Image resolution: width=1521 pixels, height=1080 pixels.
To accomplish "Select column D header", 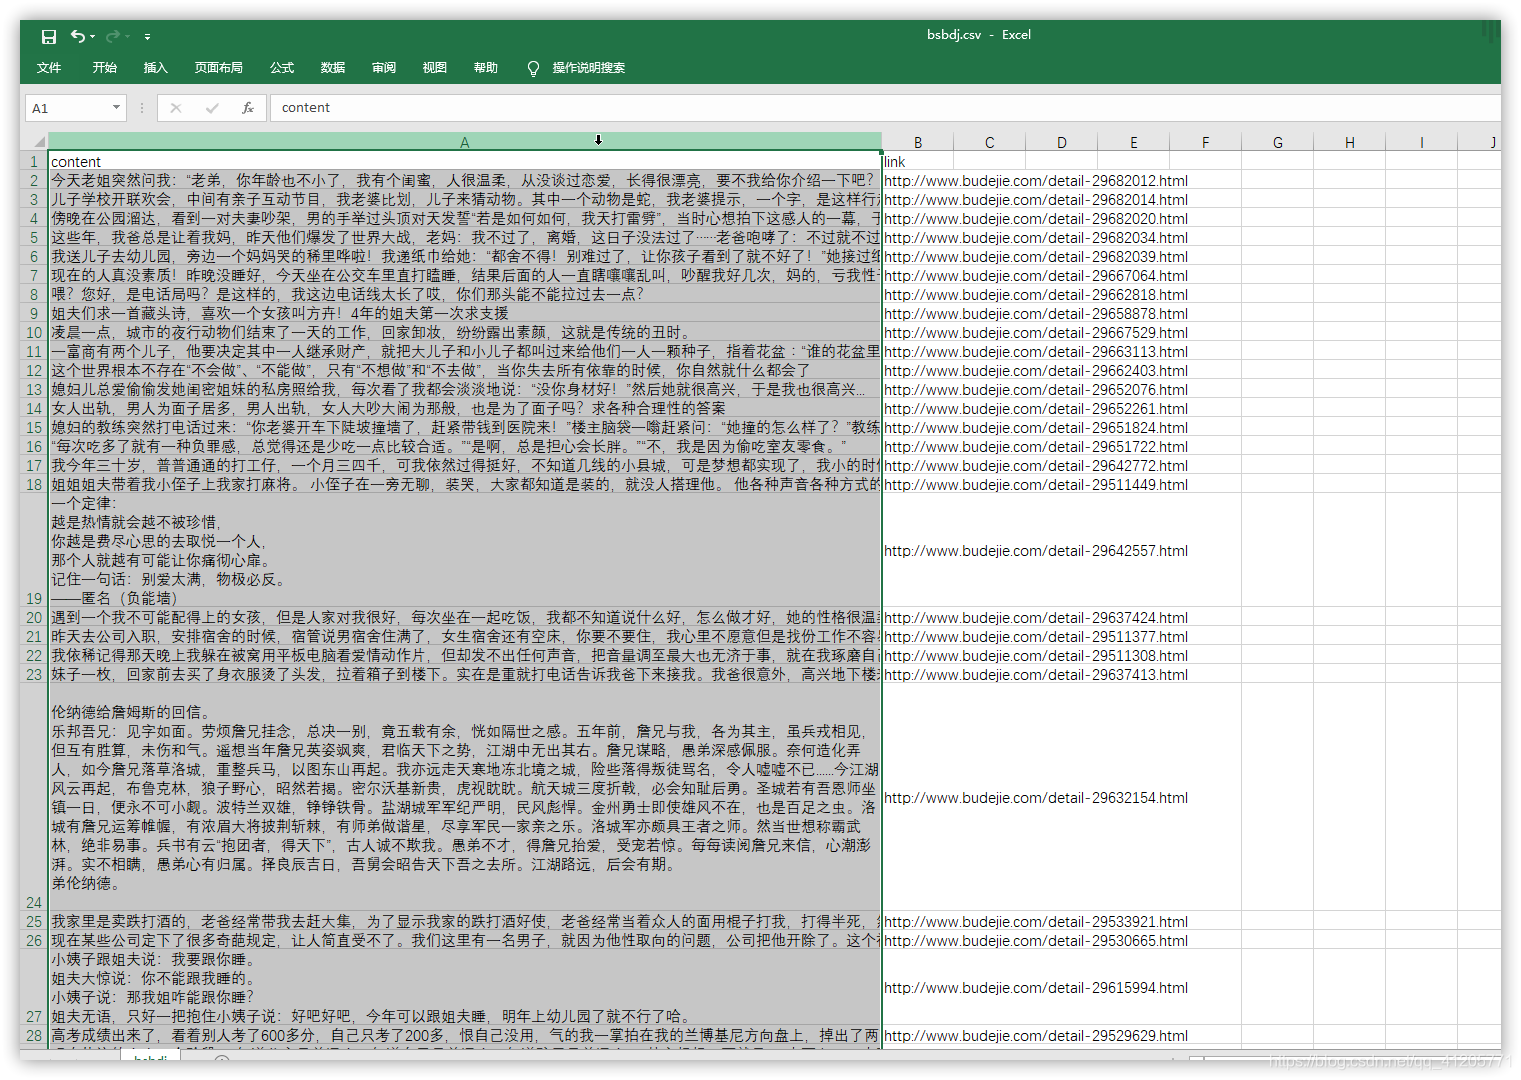I will pyautogui.click(x=1062, y=142).
